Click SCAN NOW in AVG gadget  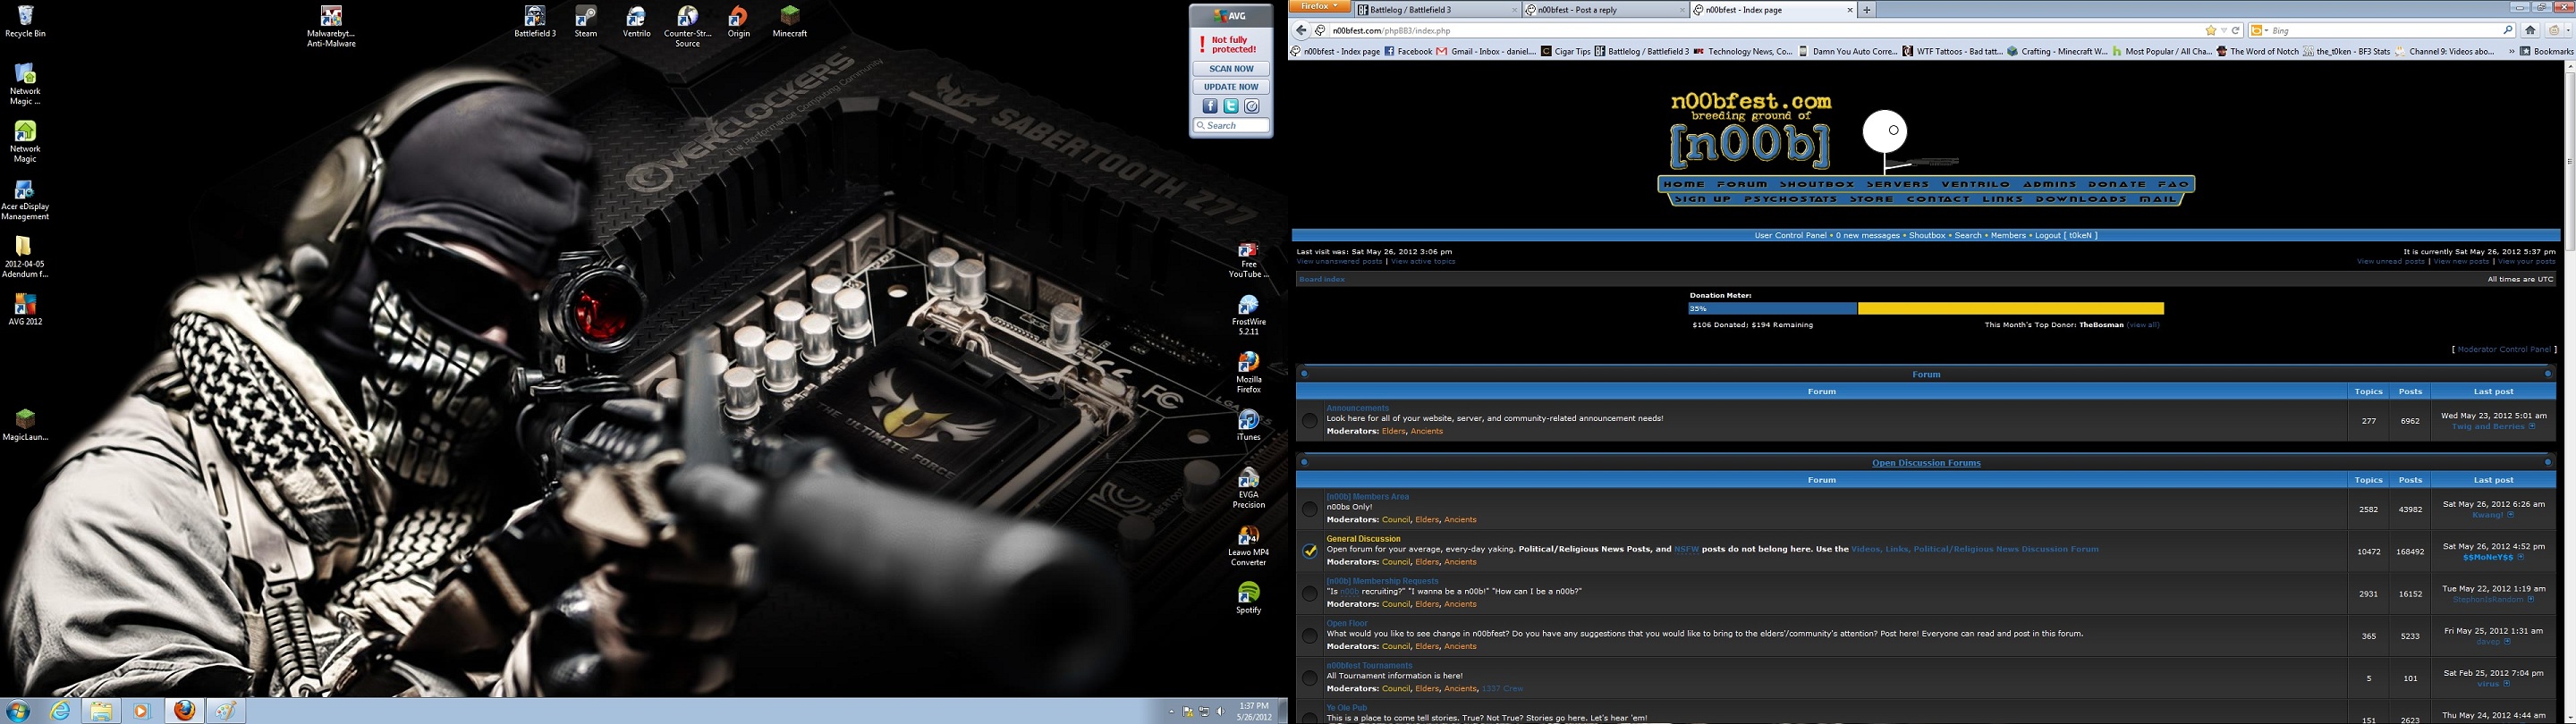click(x=1231, y=69)
